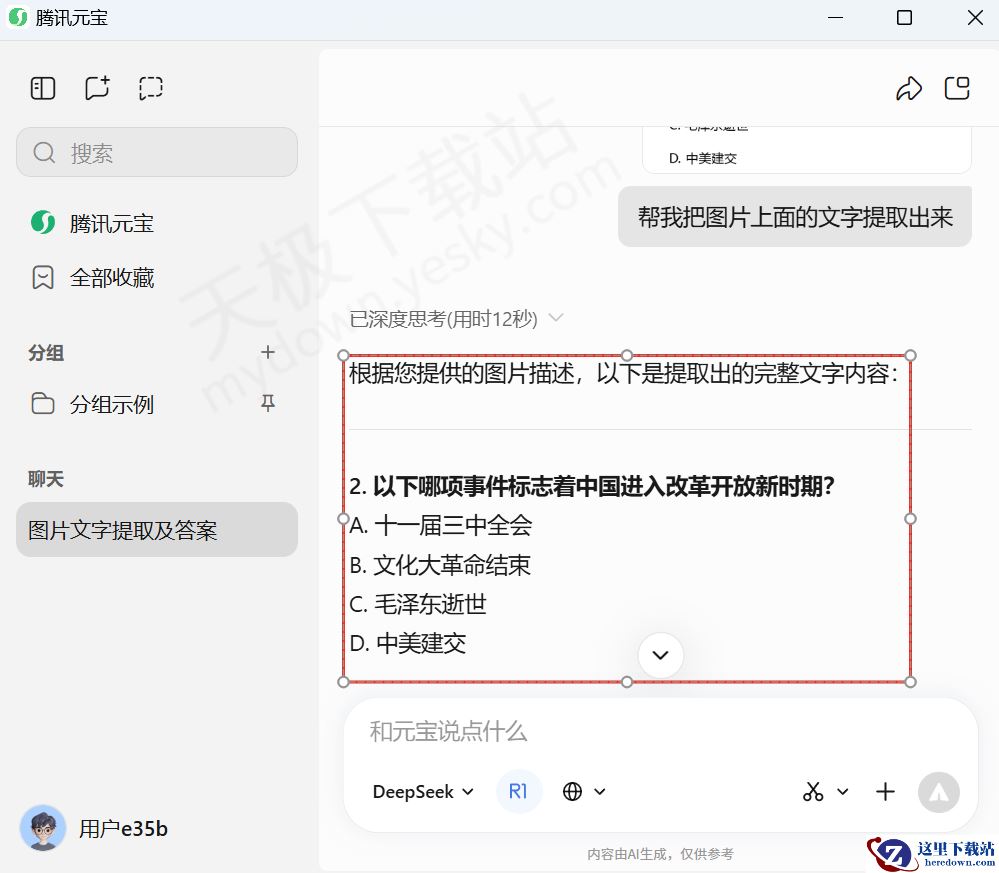The height and width of the screenshot is (873, 999).
Task: Start a new chat conversation
Action: pyautogui.click(x=96, y=88)
